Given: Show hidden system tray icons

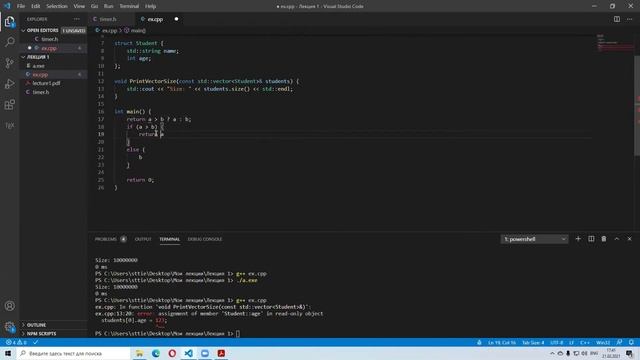Looking at the screenshot, I should (552, 353).
